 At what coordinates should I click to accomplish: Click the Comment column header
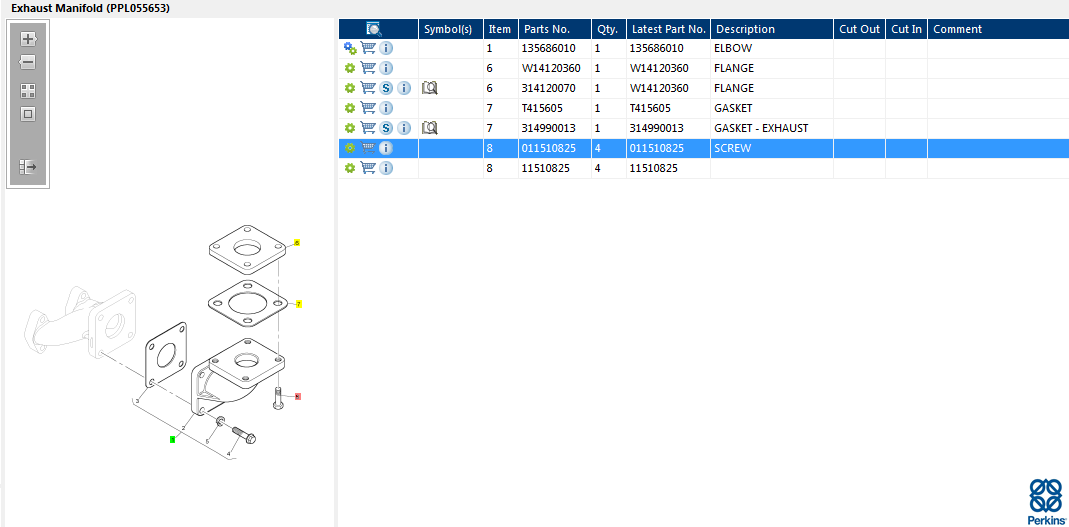click(998, 29)
